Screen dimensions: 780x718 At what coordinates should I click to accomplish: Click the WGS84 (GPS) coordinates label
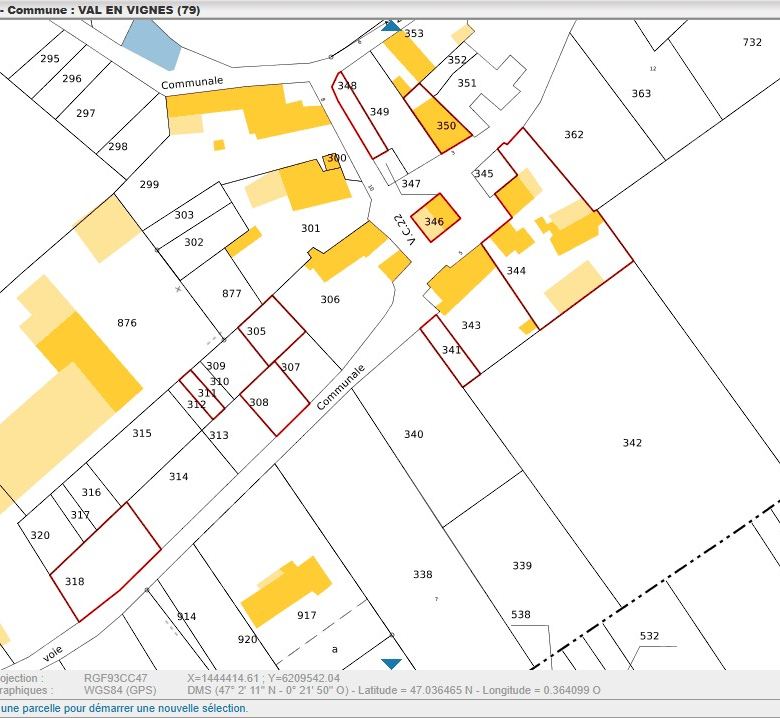coord(120,691)
